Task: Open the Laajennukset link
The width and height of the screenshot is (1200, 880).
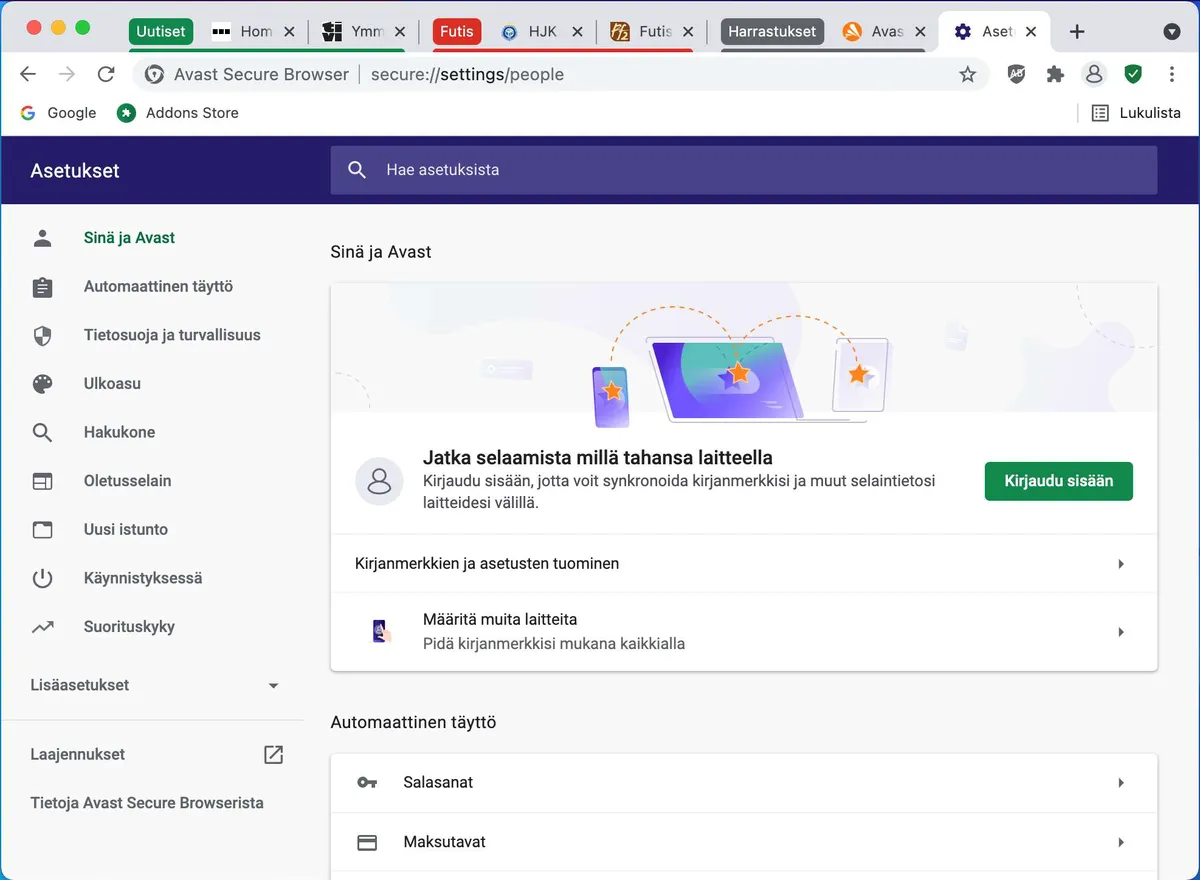Action: [78, 755]
